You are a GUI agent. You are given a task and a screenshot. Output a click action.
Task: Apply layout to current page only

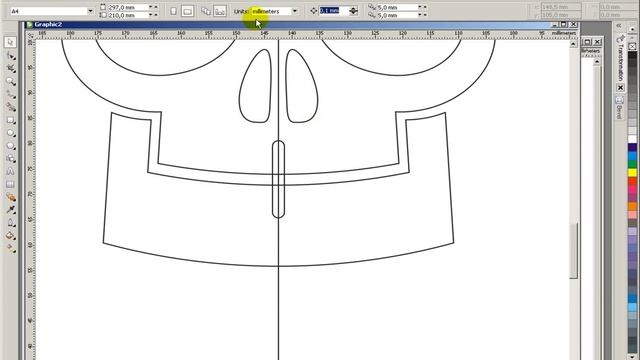click(220, 11)
